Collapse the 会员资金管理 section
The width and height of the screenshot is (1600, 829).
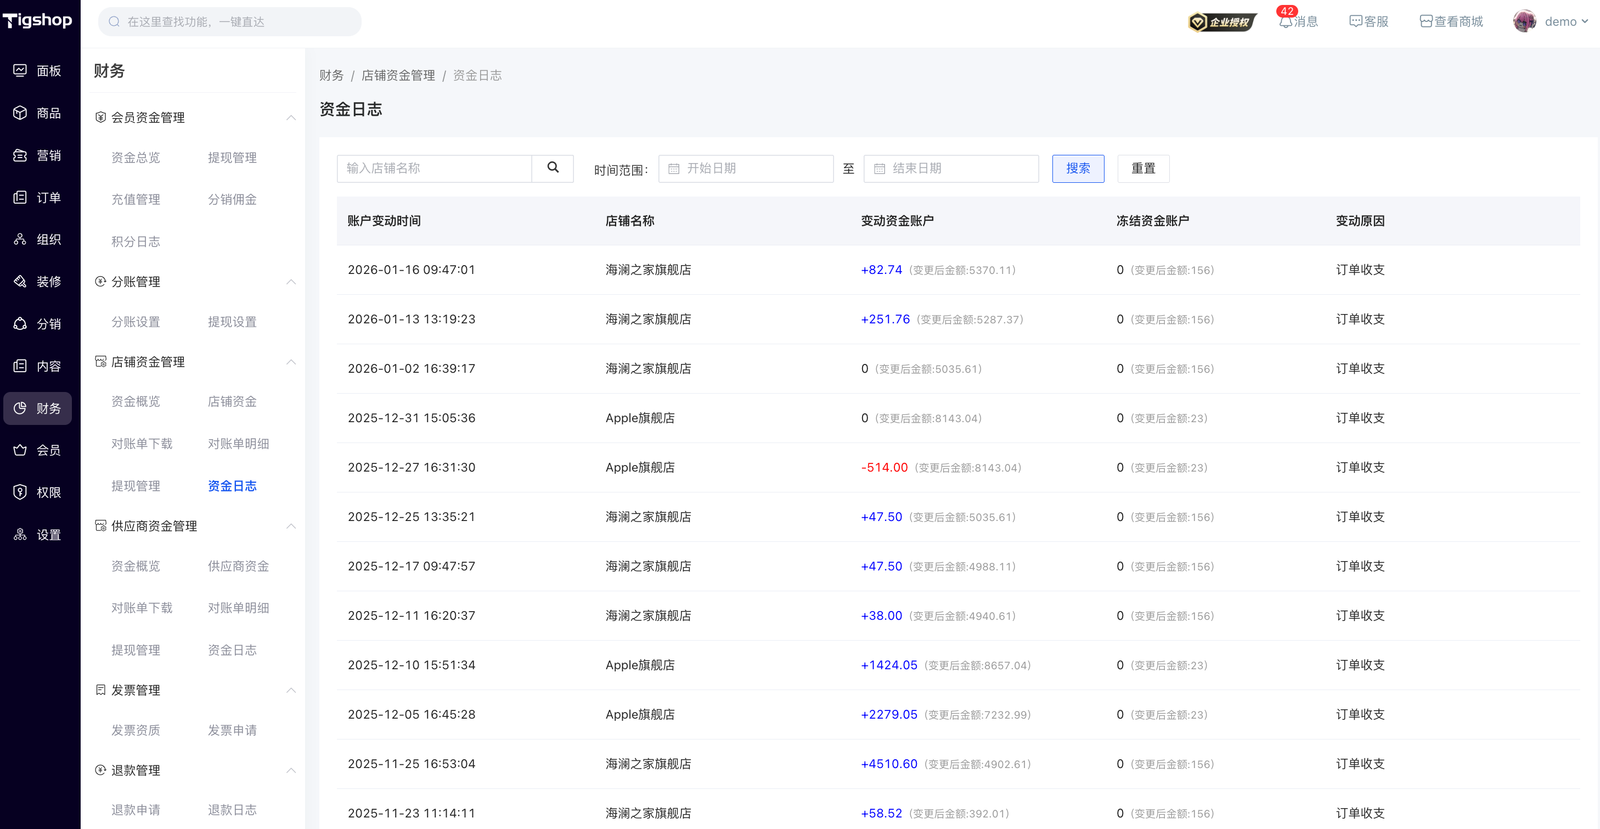[x=291, y=118]
